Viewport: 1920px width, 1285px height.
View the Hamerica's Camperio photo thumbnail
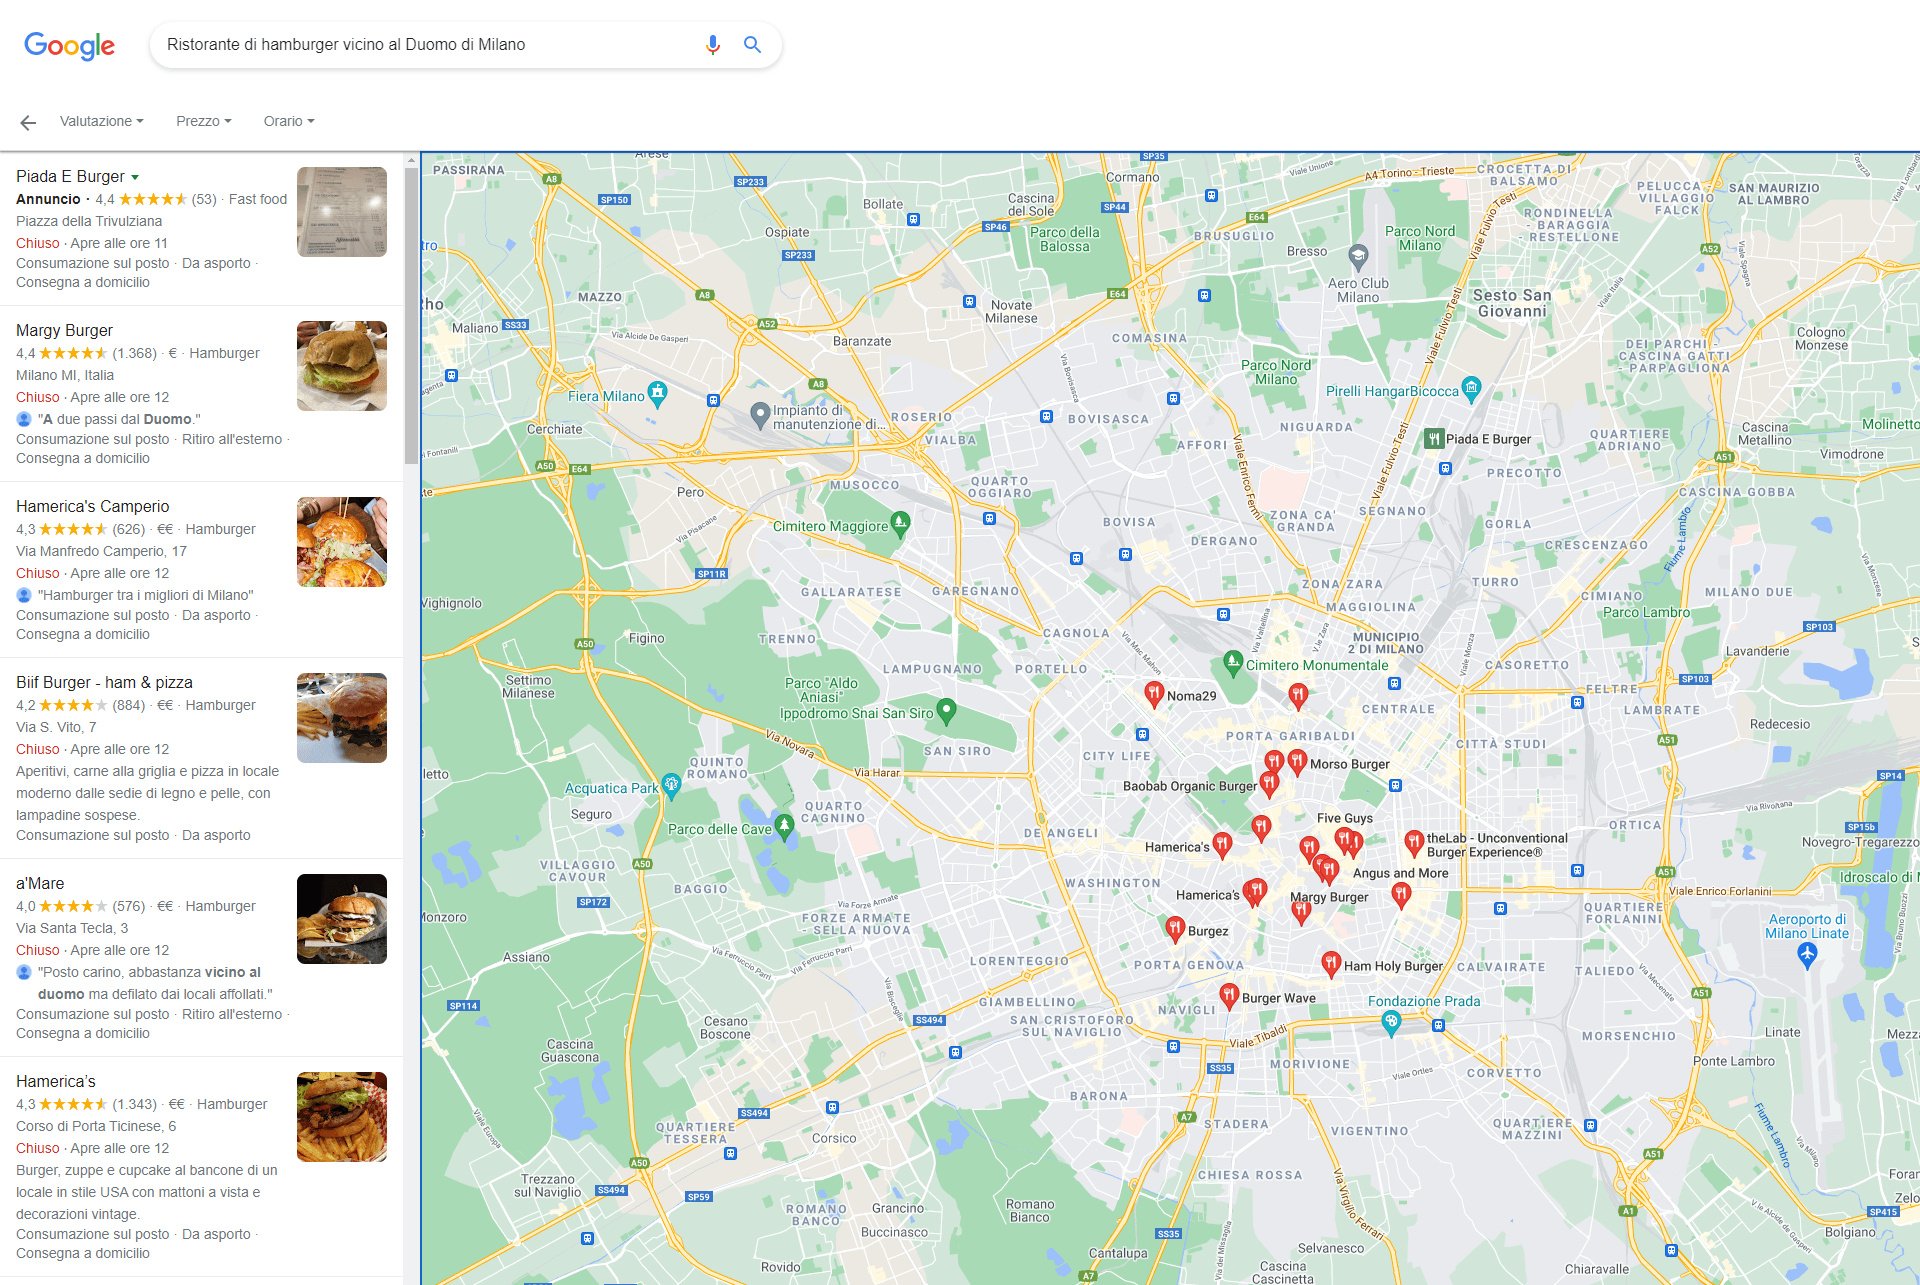[342, 542]
